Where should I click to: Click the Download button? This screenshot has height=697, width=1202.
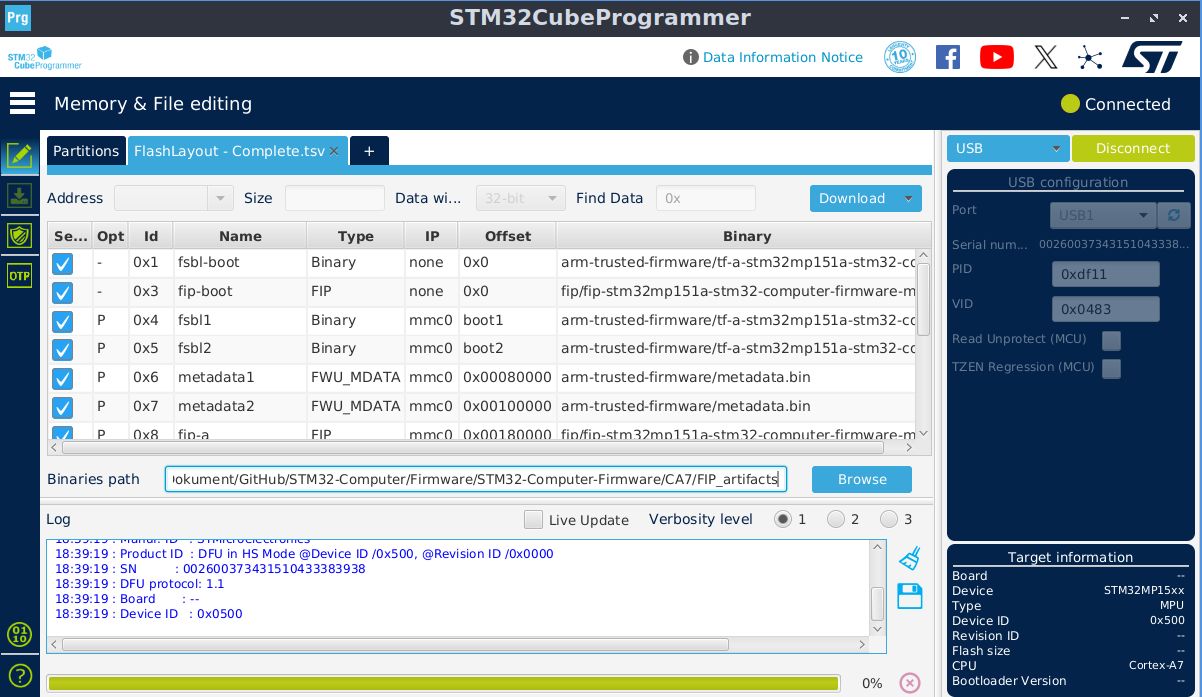pos(852,198)
